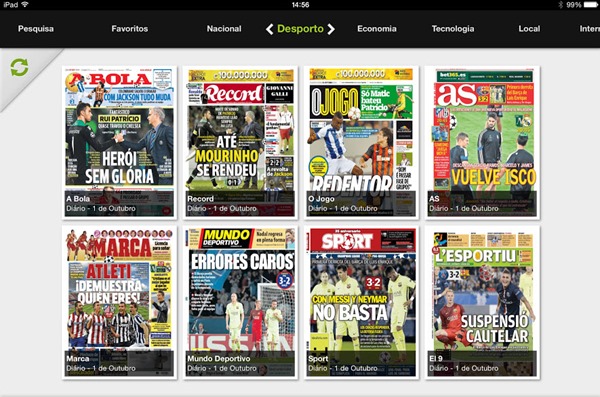Switch to the Local tab

point(529,29)
